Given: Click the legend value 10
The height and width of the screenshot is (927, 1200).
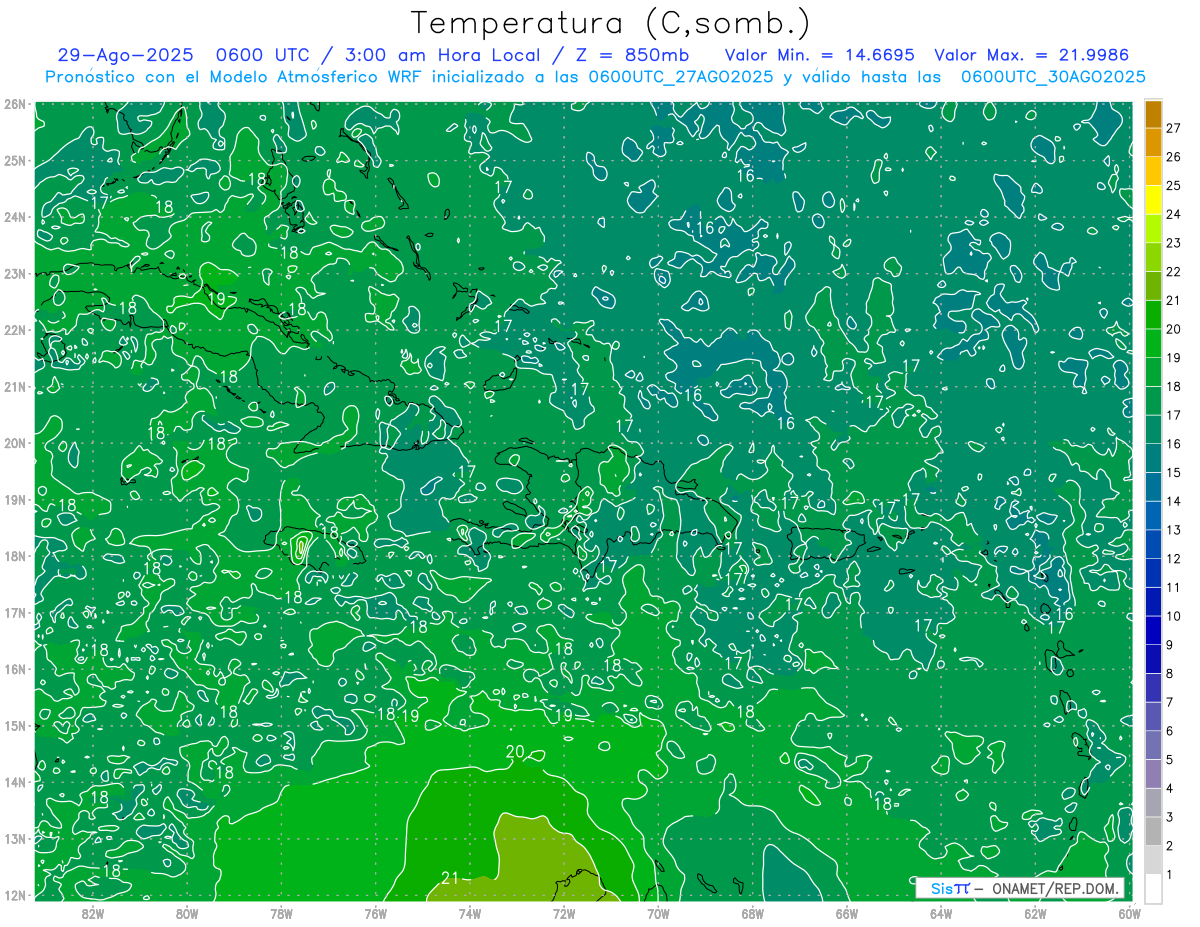Looking at the screenshot, I should 1173,616.
